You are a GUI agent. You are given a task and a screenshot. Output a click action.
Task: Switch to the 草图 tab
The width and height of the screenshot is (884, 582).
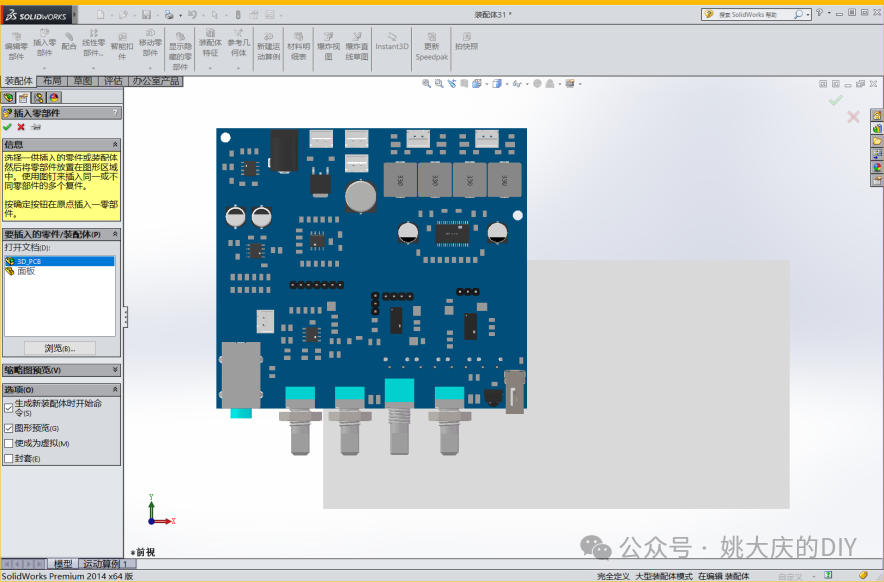(83, 81)
